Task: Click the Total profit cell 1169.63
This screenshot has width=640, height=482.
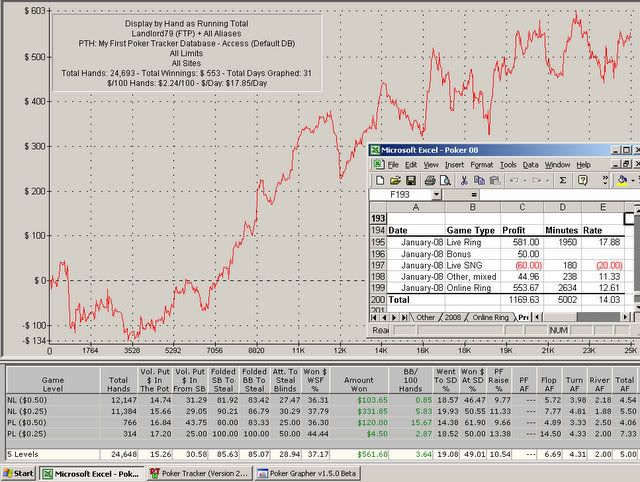Action: click(522, 300)
